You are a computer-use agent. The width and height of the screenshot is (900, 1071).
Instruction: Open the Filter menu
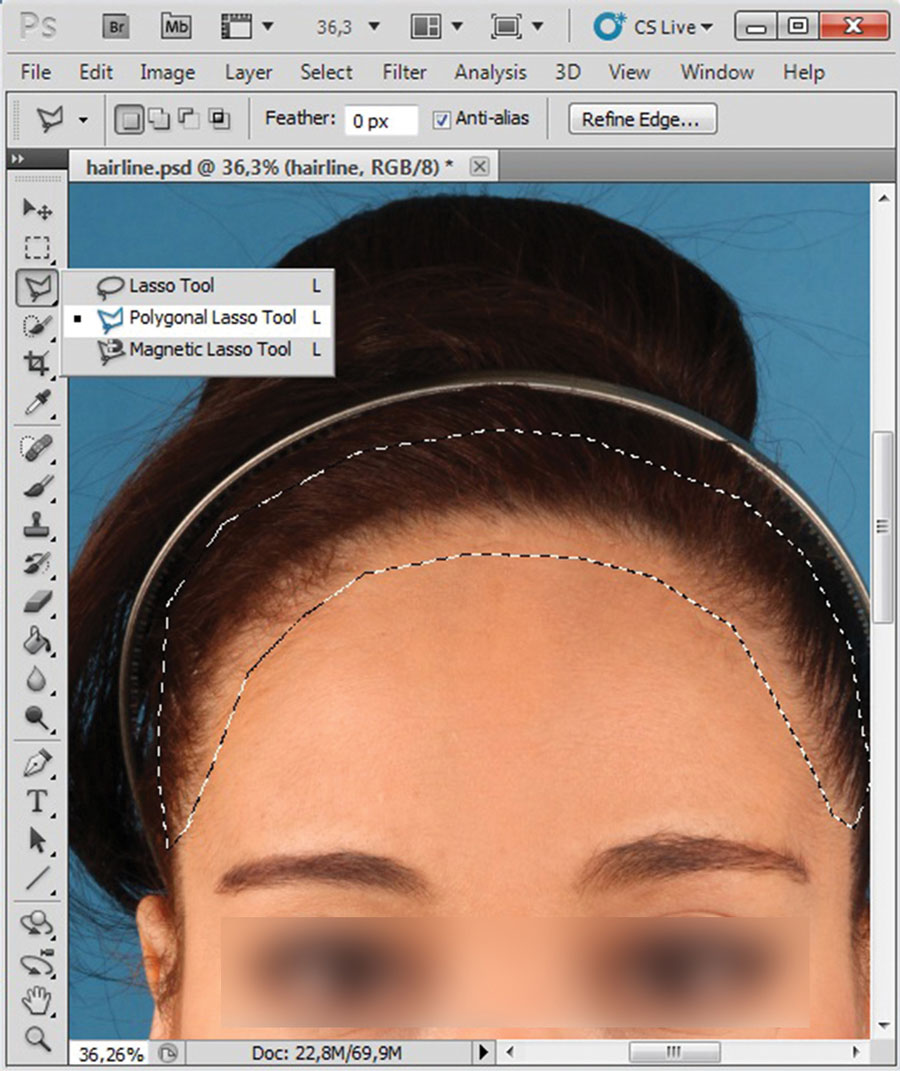click(404, 72)
